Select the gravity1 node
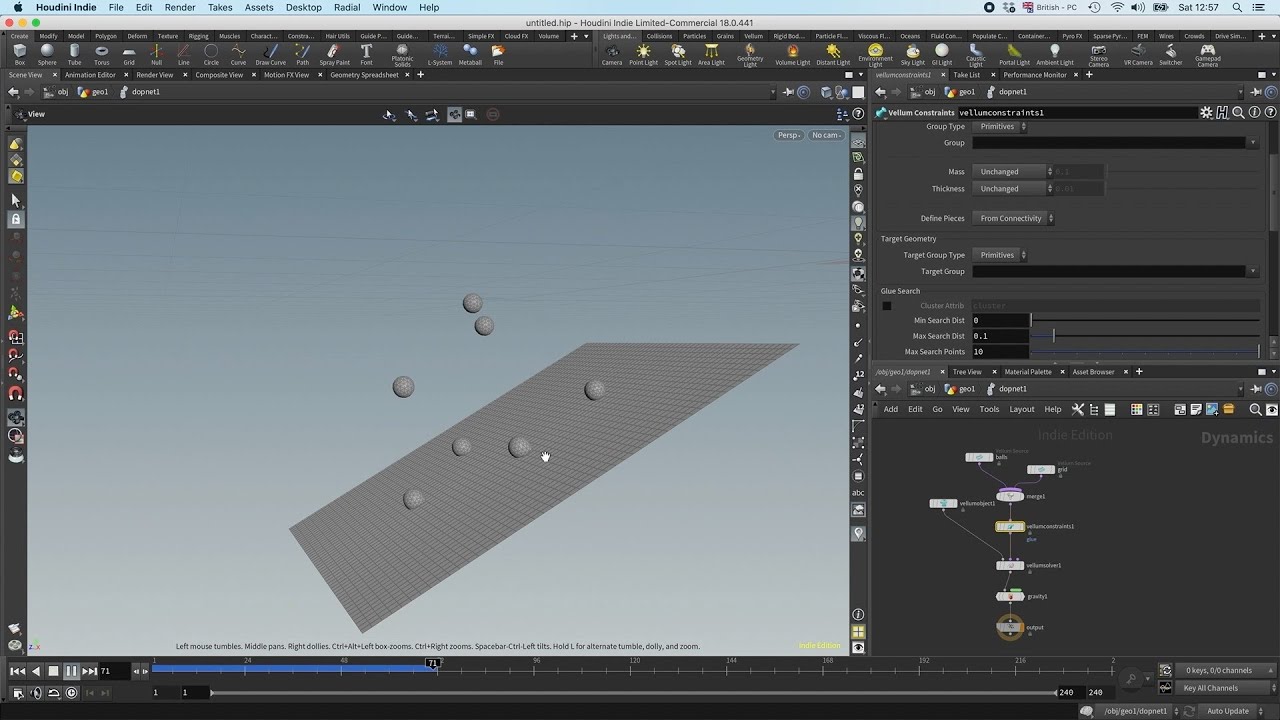 (x=1010, y=596)
